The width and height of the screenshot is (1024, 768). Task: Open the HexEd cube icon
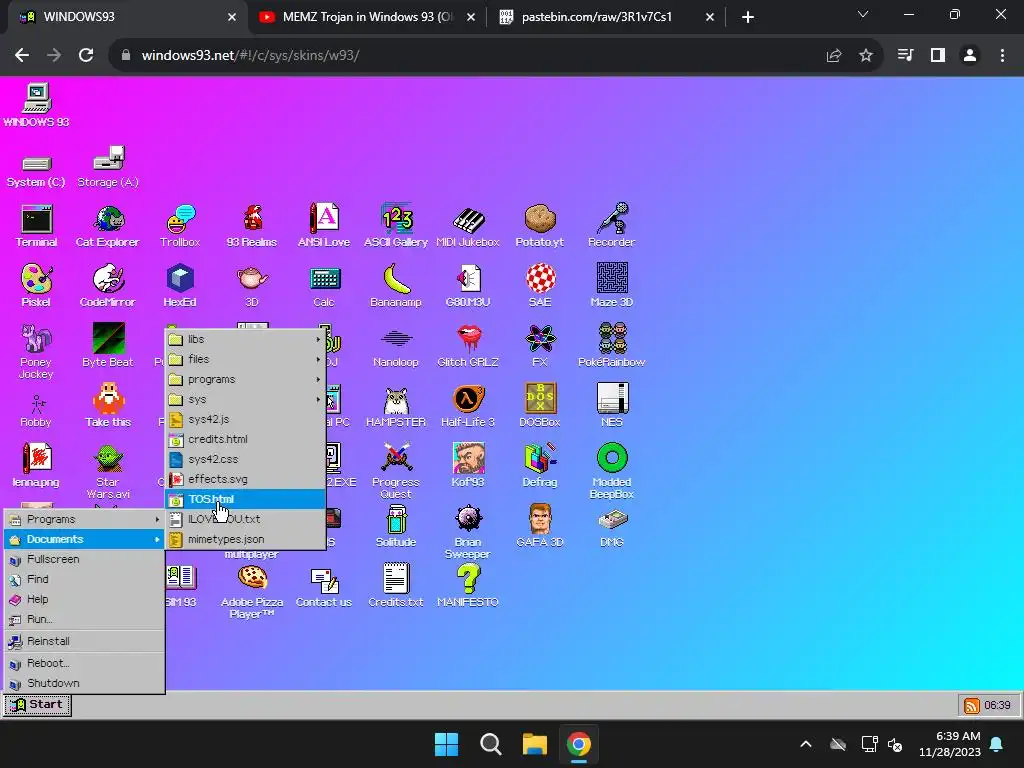point(180,286)
